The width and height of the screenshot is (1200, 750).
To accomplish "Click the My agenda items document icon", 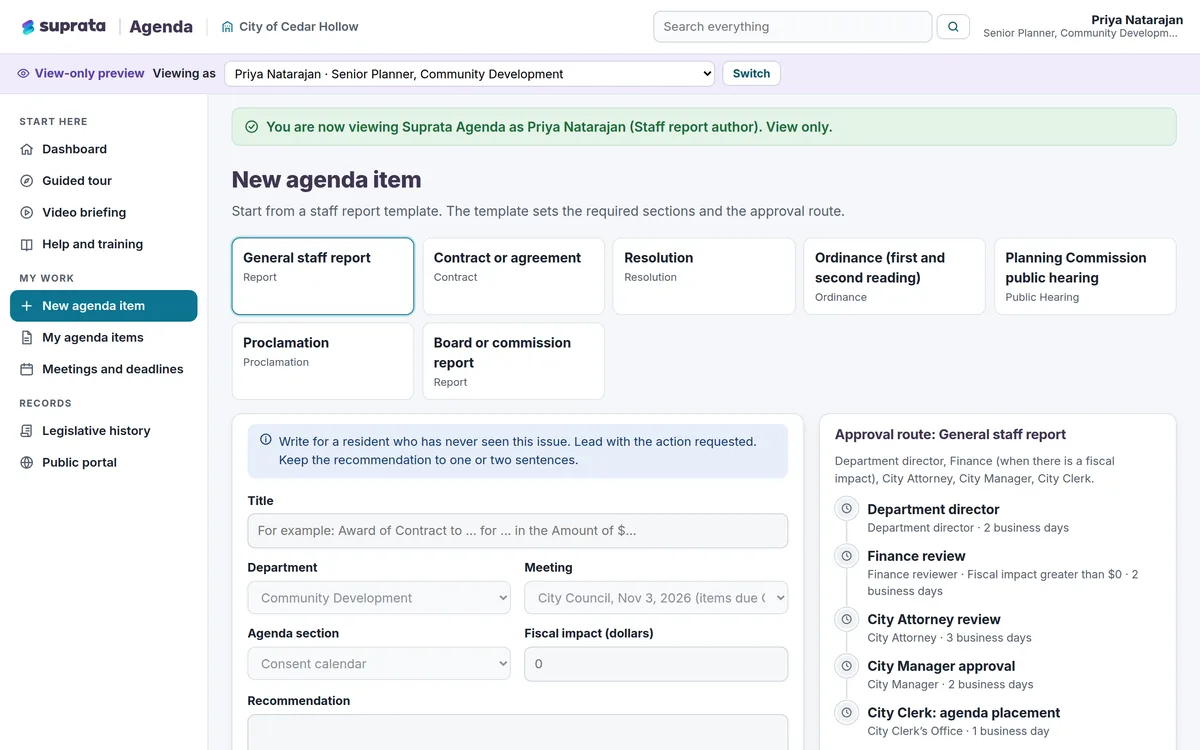I will pyautogui.click(x=27, y=338).
